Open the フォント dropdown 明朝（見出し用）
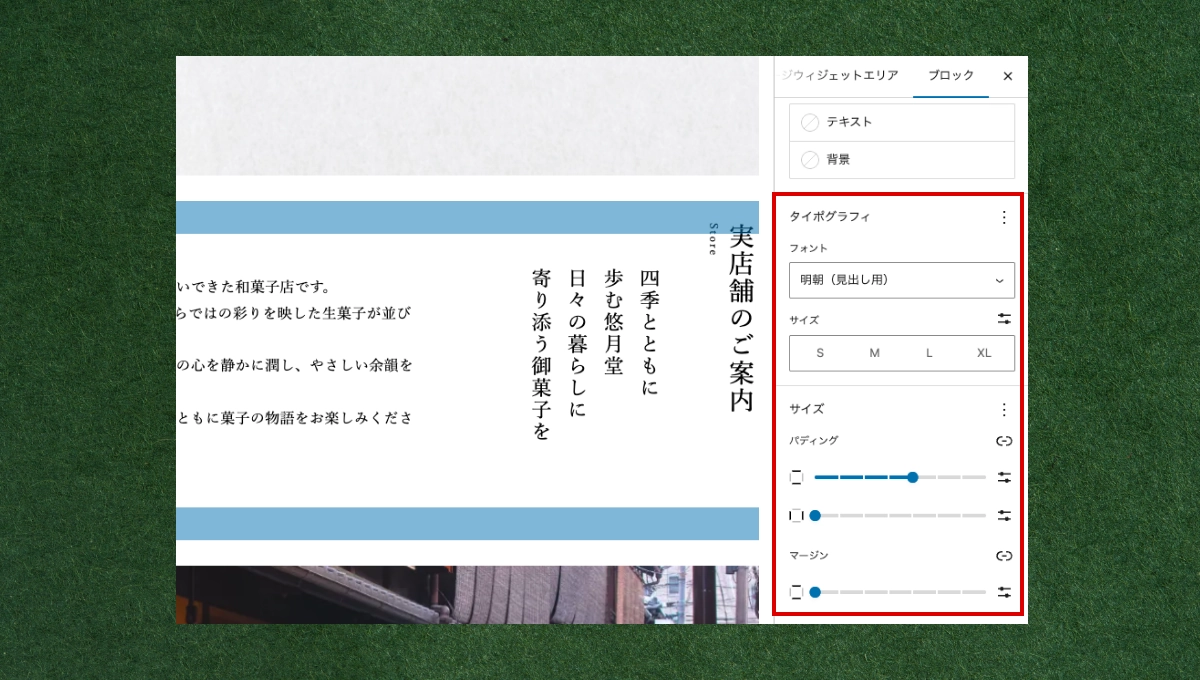This screenshot has height=680, width=1200. click(x=901, y=280)
